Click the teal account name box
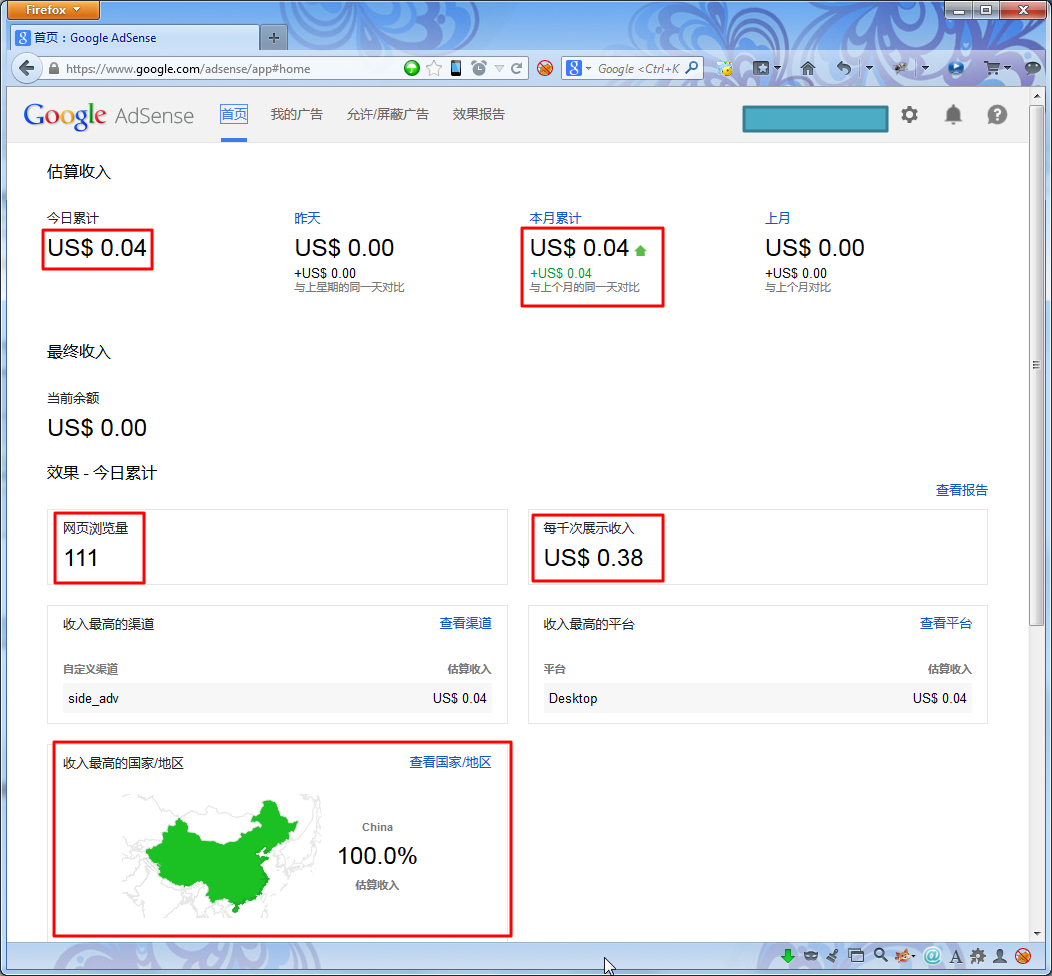Viewport: 1052px width, 976px height. (815, 119)
